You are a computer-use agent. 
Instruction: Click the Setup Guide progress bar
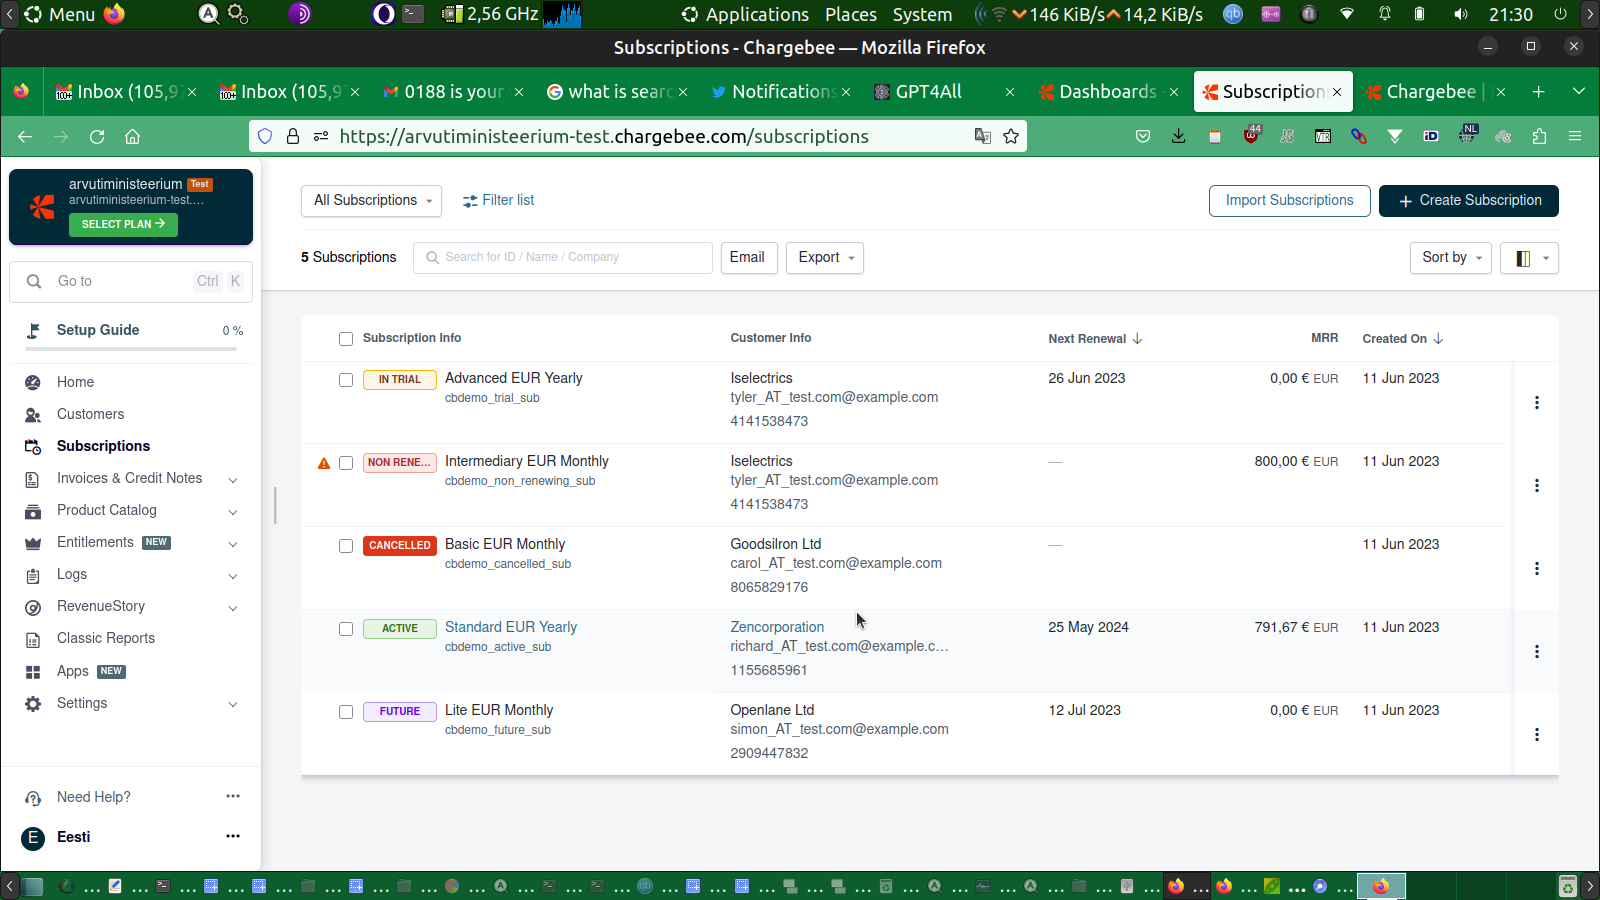[x=131, y=349]
